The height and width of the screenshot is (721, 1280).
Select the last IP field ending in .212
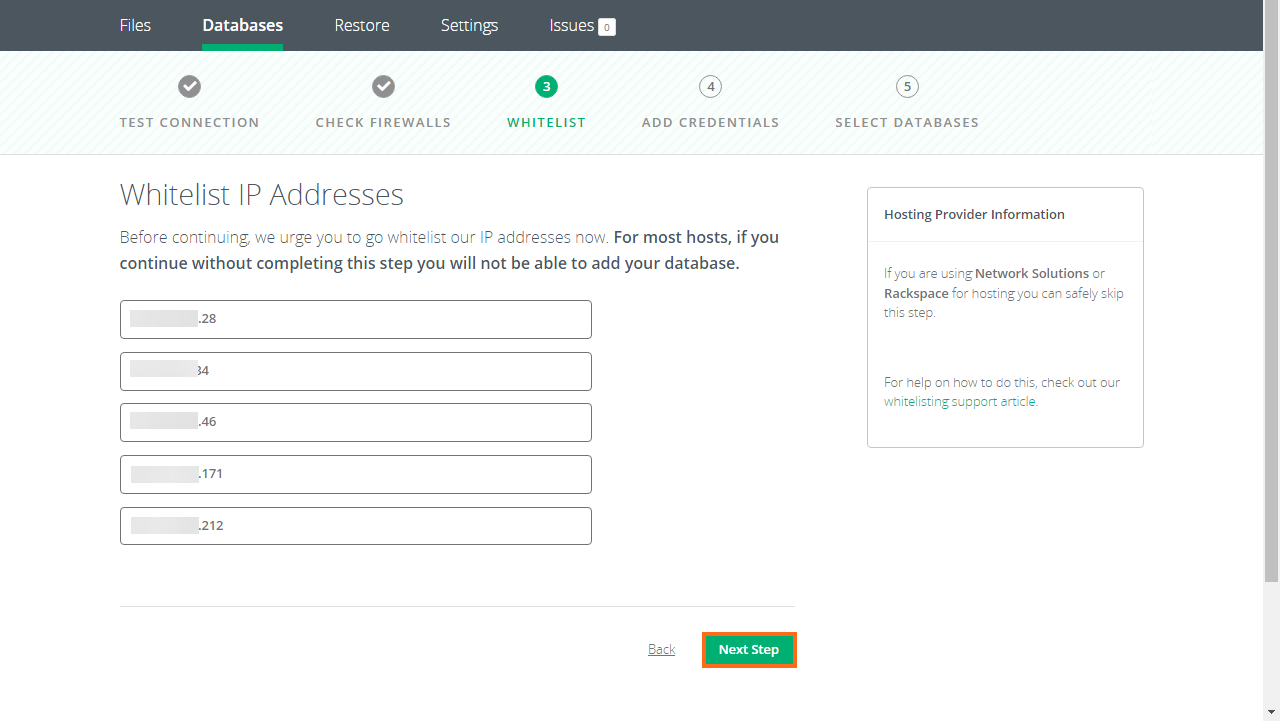click(x=356, y=525)
